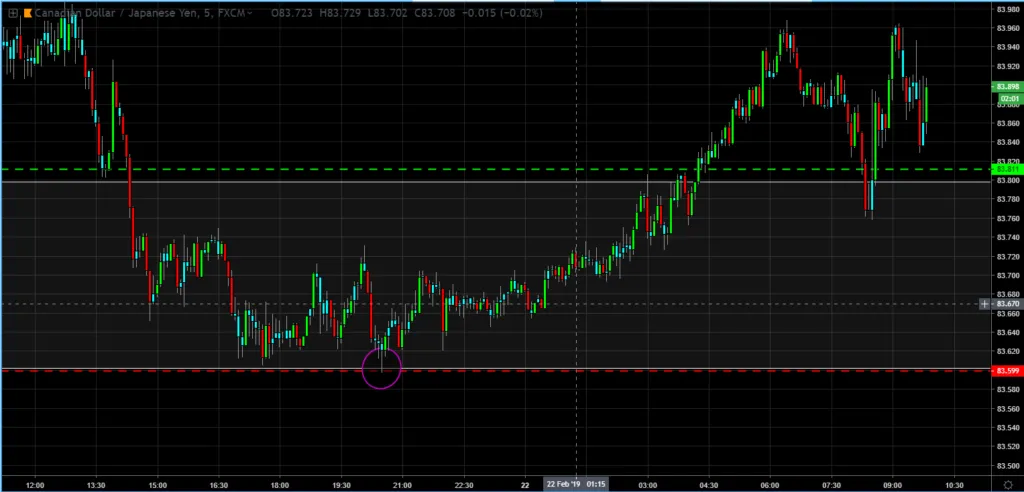Click the 21:00 label on the time axis

point(402,485)
